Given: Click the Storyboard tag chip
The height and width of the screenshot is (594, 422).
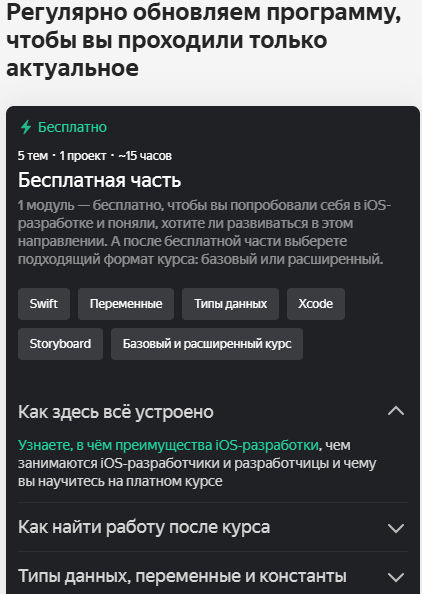Looking at the screenshot, I should click(x=60, y=344).
